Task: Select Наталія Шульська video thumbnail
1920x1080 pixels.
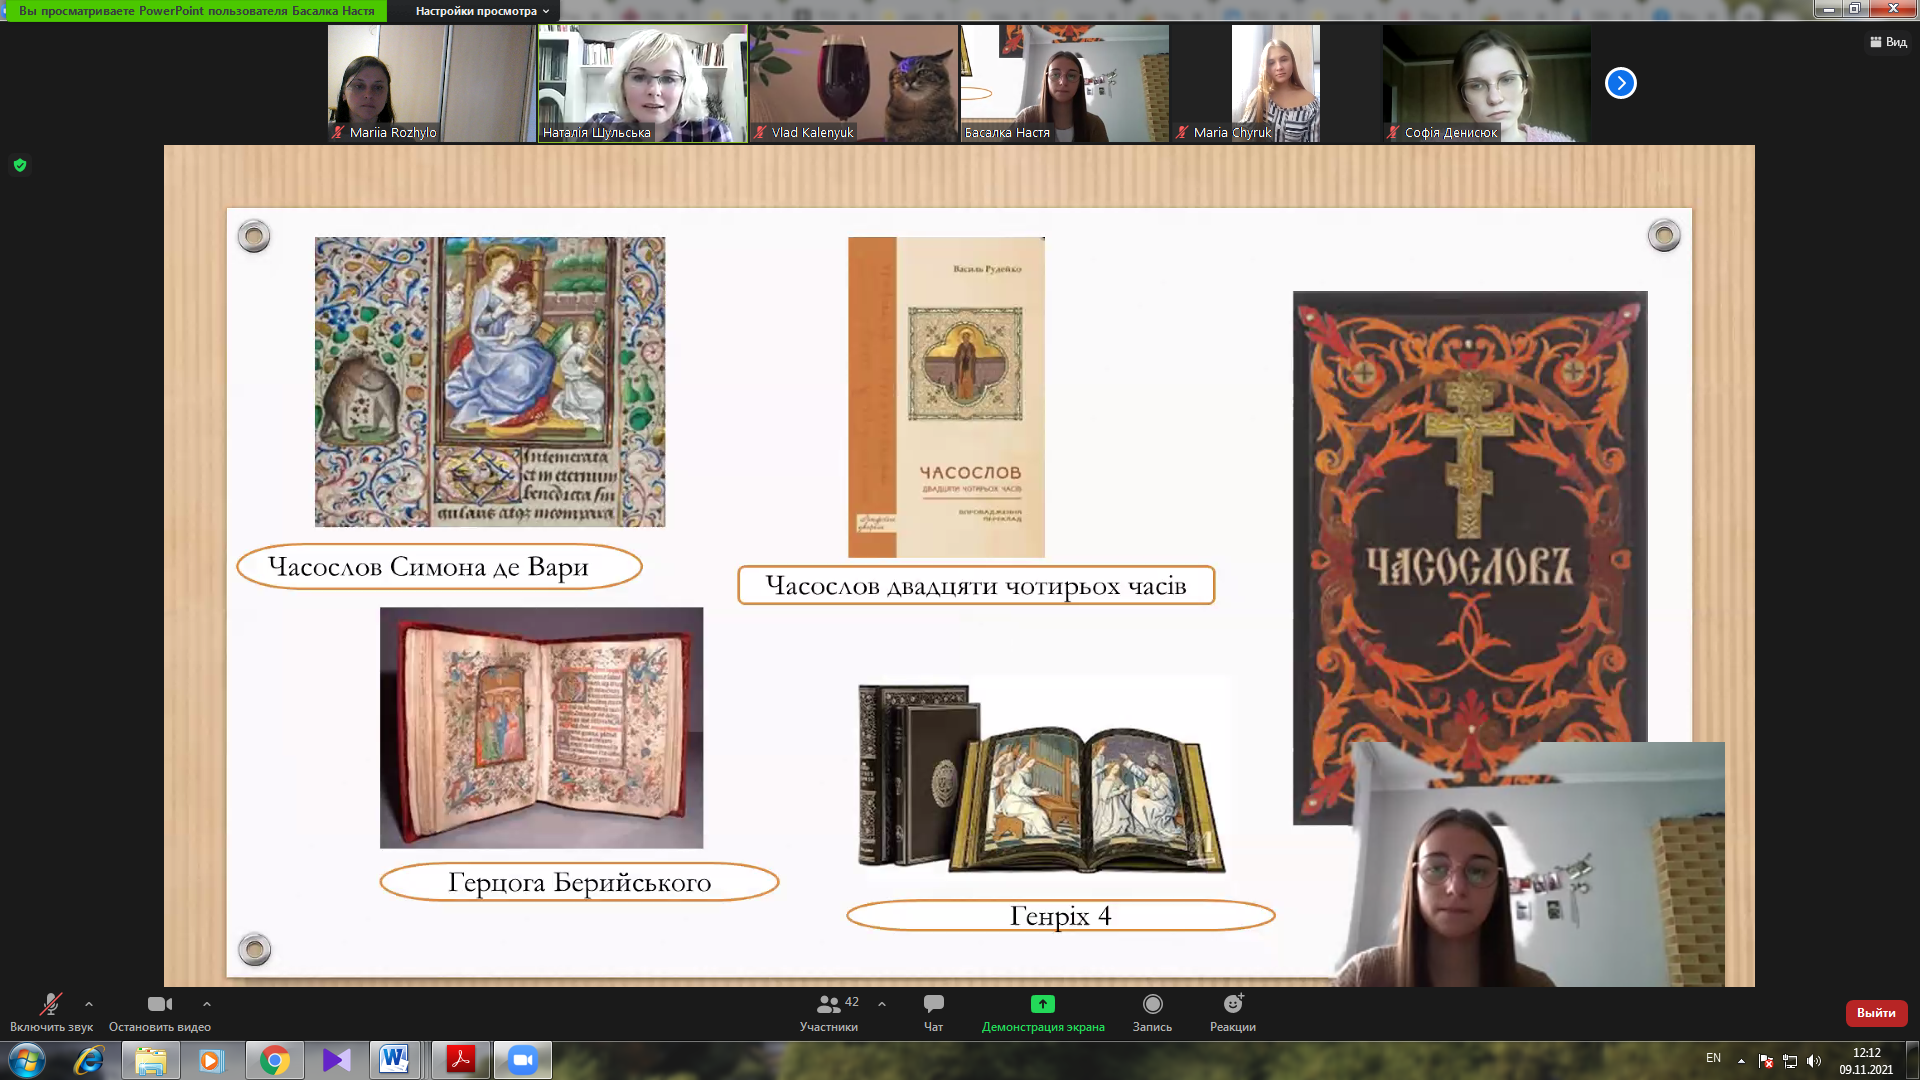Action: click(642, 83)
